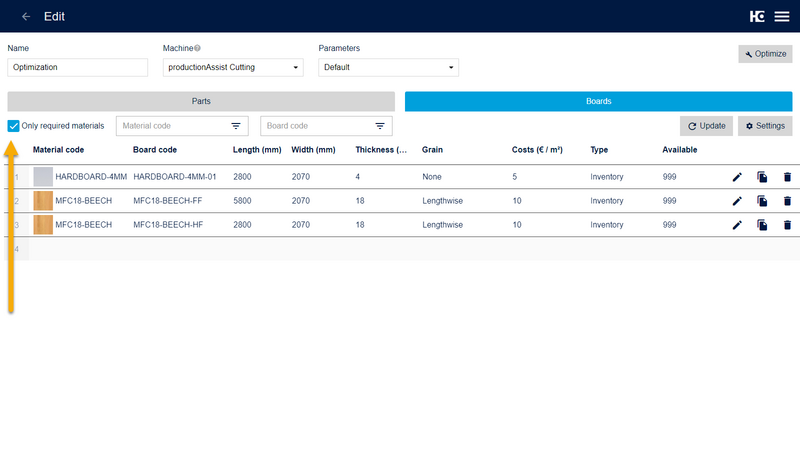
Task: Select cell HARDBOARD-4MM-01
Action: 174,177
